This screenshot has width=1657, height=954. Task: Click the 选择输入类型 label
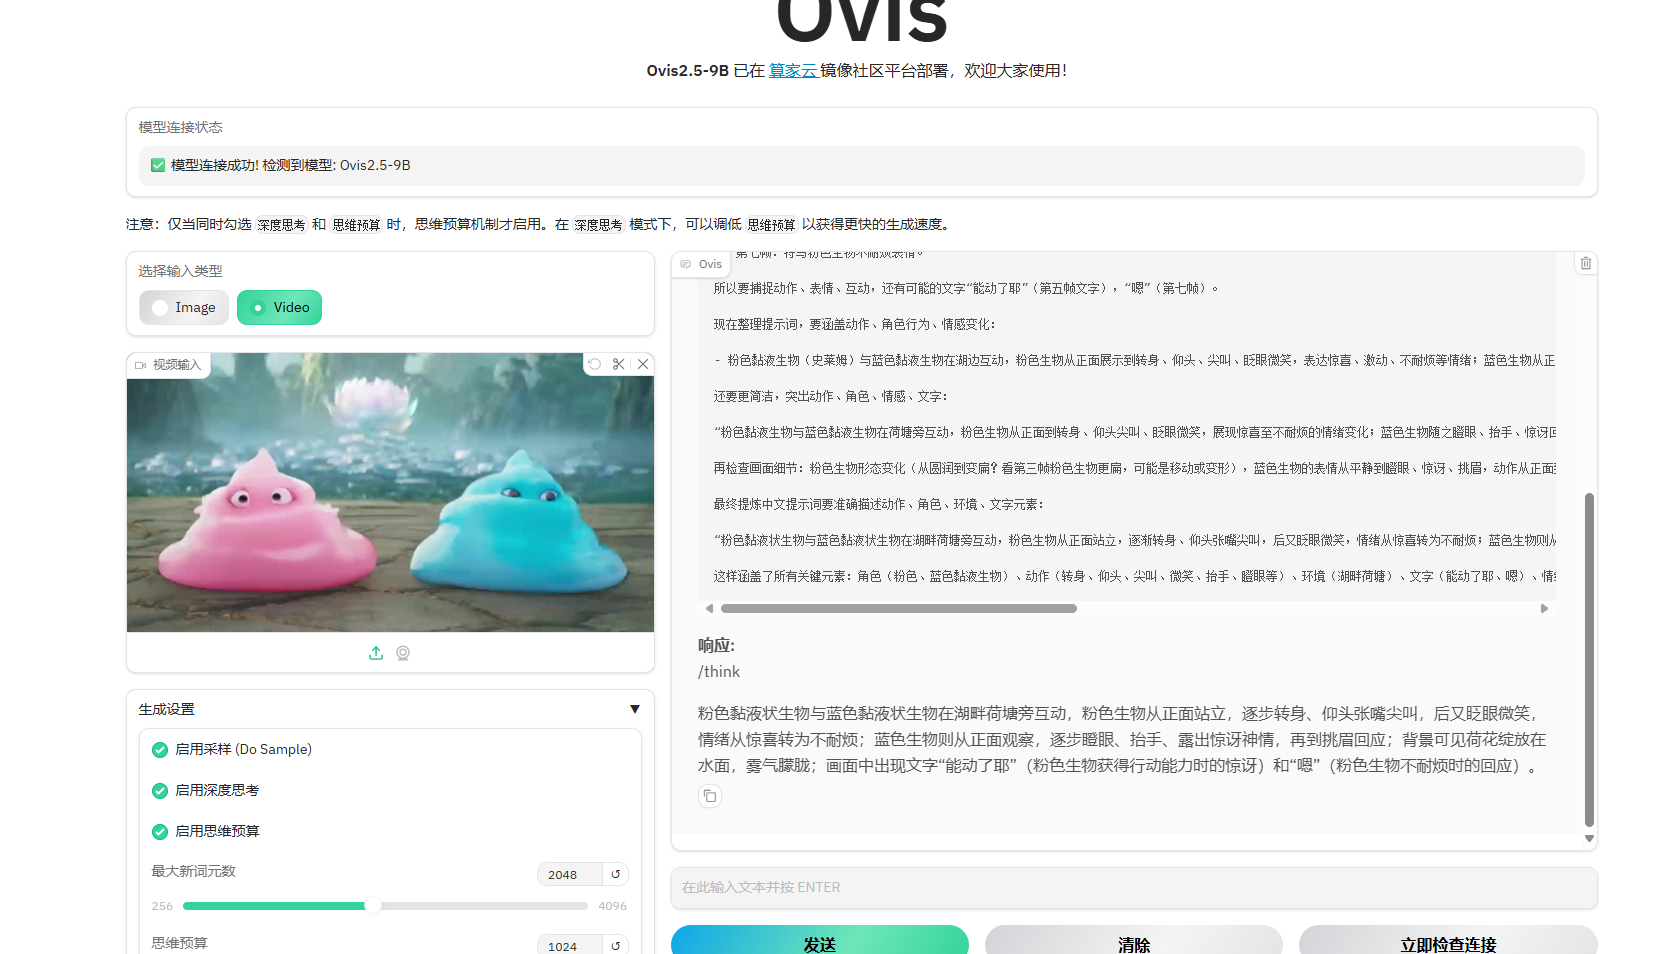180,271
